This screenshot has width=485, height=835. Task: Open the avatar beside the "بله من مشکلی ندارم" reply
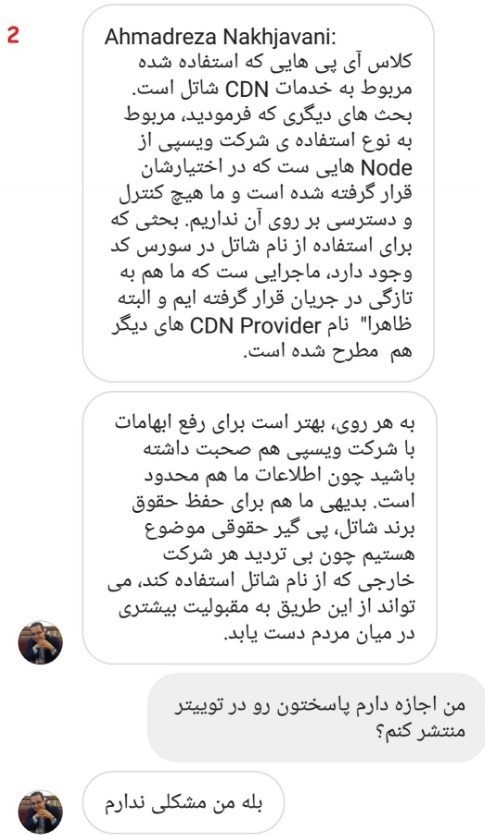pyautogui.click(x=40, y=811)
